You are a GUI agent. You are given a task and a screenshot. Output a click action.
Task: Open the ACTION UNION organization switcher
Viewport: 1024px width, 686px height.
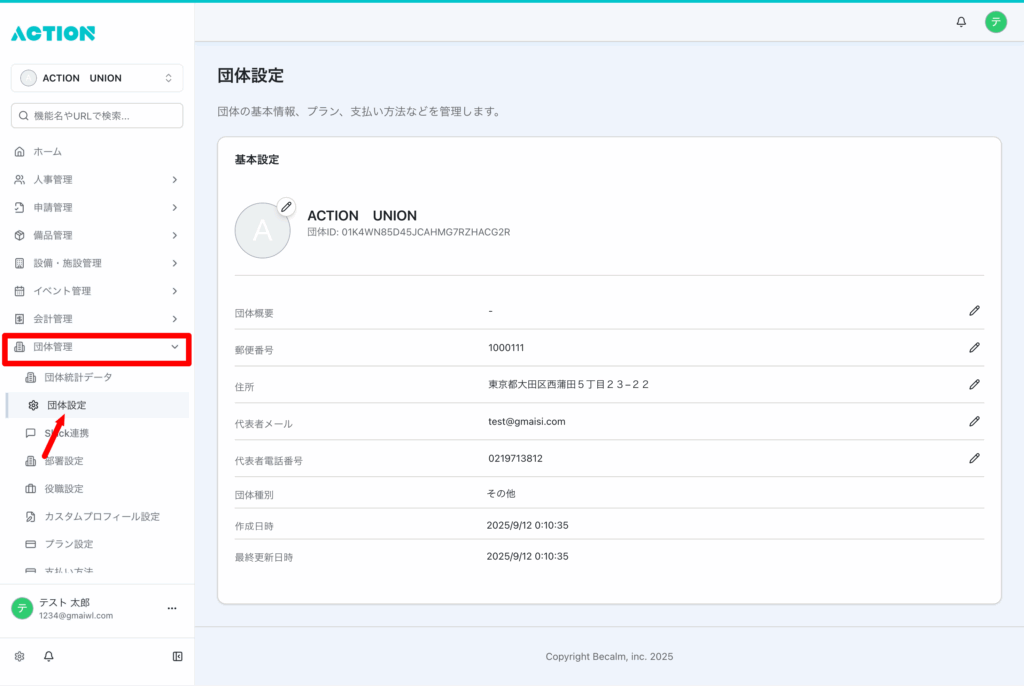pos(97,78)
